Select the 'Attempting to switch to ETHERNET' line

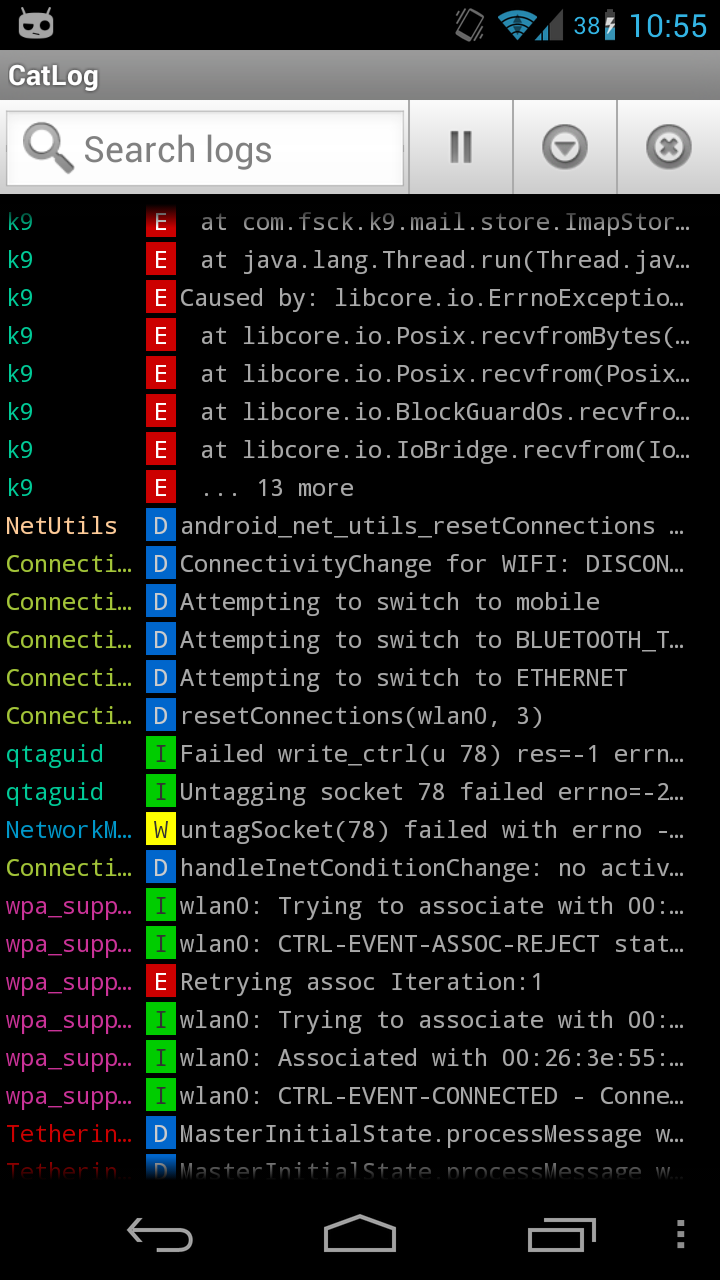click(x=403, y=678)
